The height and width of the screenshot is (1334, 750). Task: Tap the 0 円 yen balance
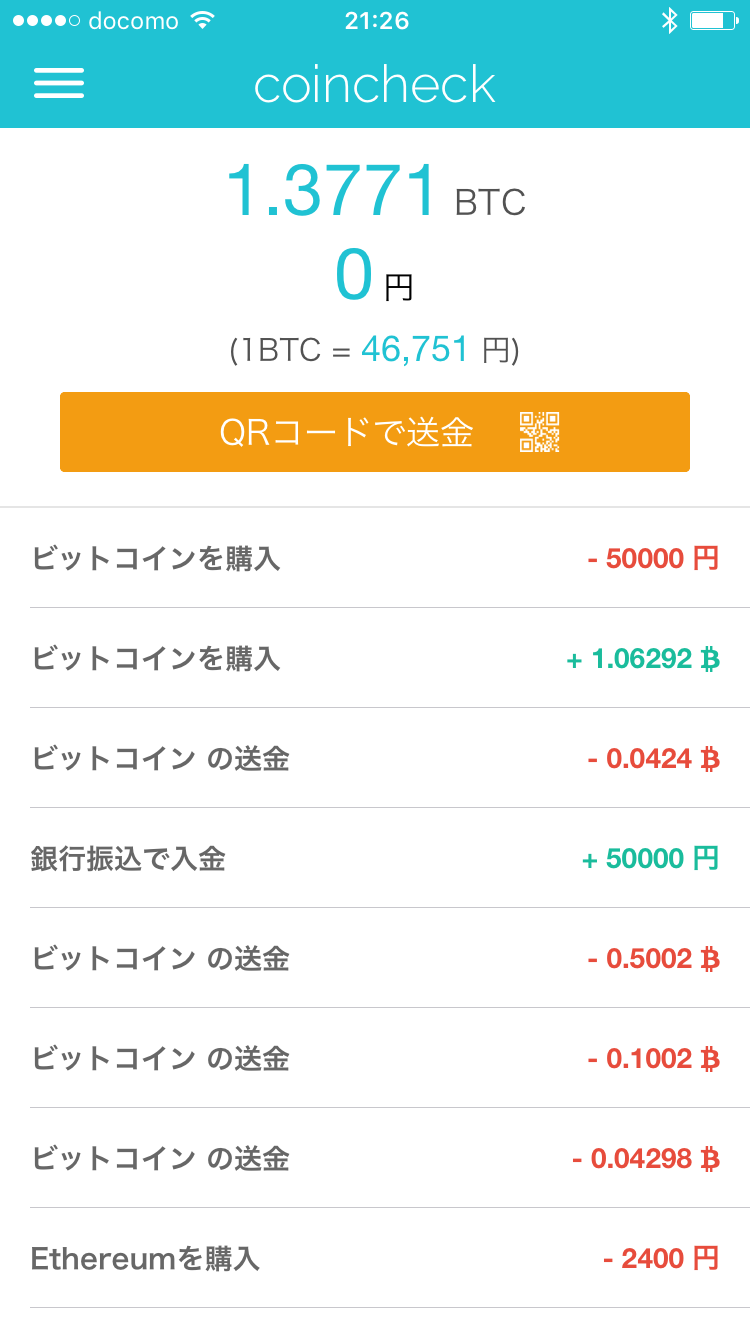[373, 278]
